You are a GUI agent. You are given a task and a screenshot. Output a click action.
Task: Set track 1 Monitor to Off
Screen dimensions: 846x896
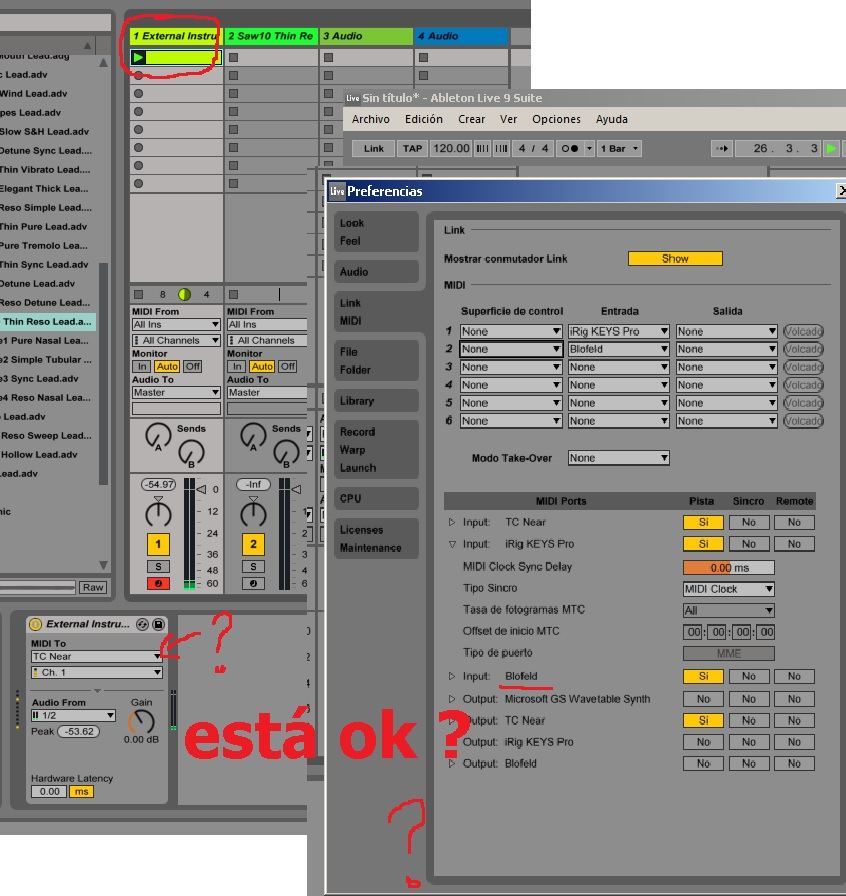(193, 366)
